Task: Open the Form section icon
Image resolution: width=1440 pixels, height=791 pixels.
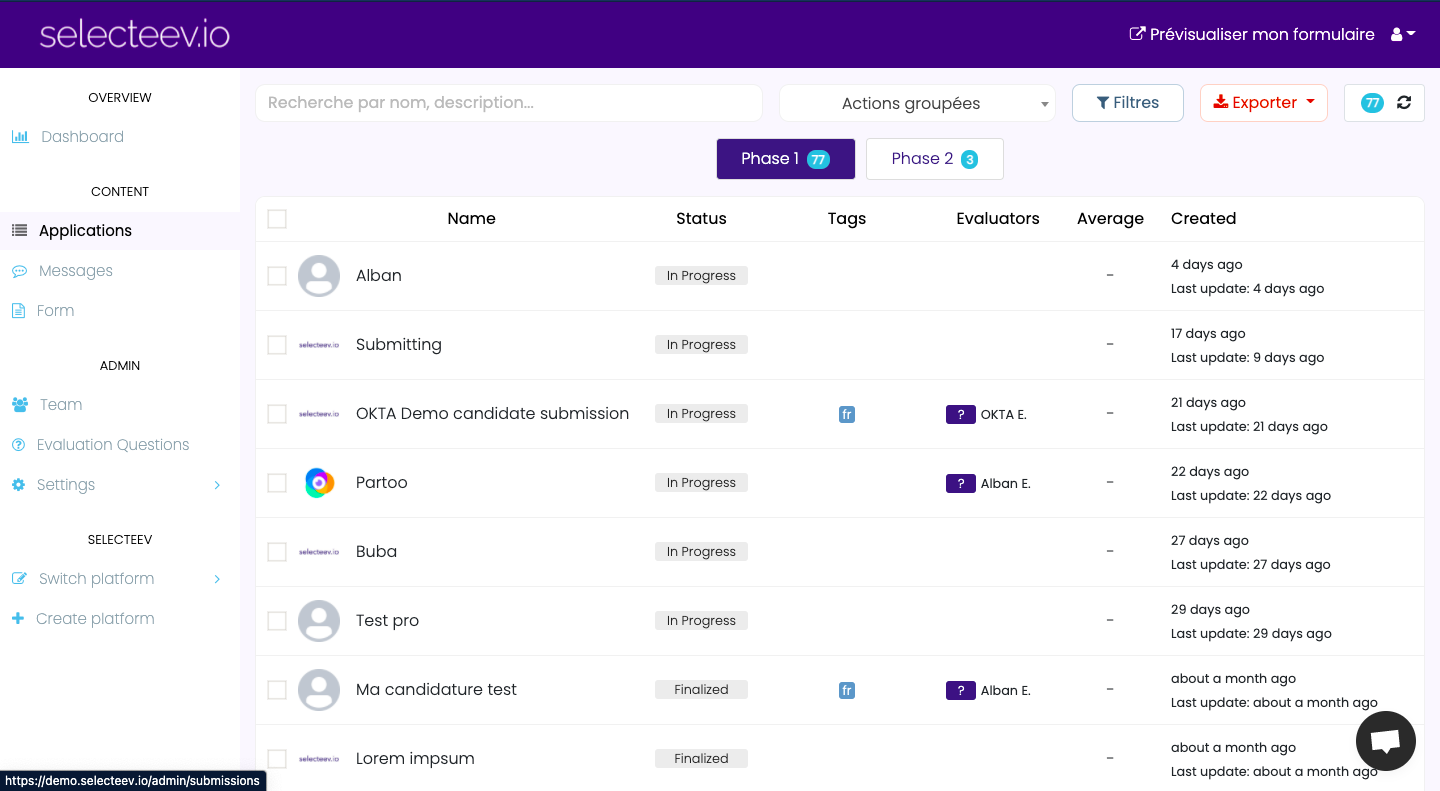Action: pyautogui.click(x=19, y=310)
